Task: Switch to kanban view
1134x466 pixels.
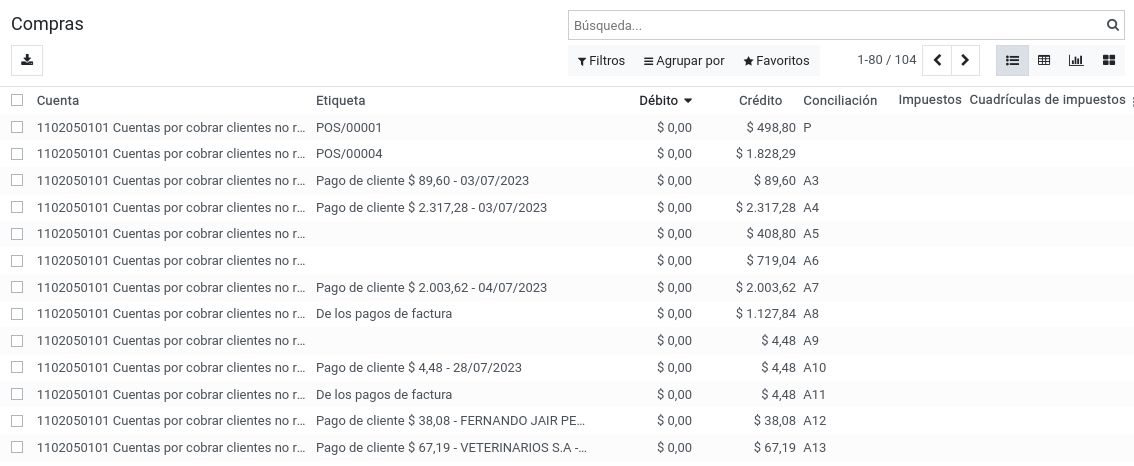Action: coord(1109,60)
